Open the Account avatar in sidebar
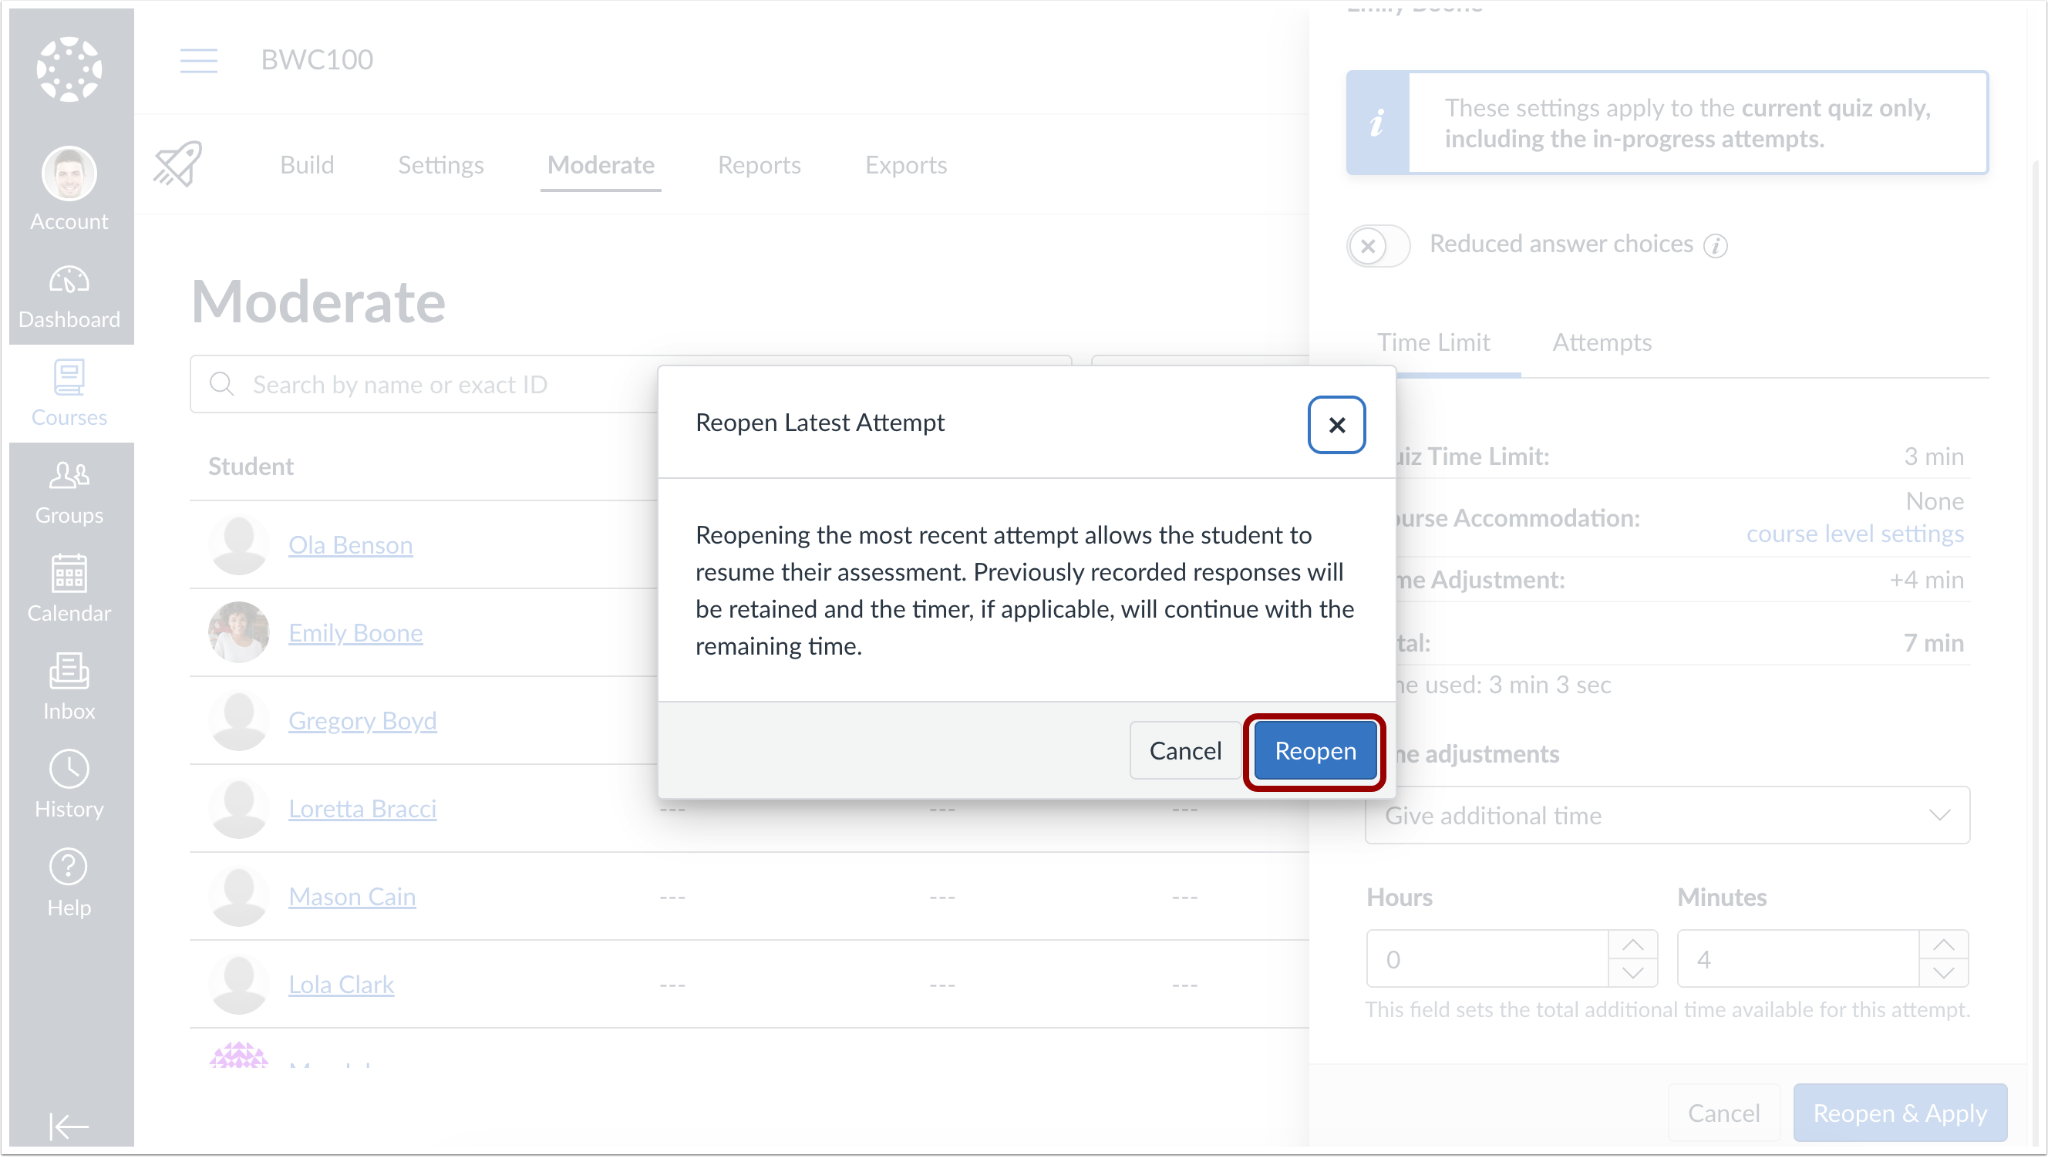2048x1157 pixels. coord(69,174)
